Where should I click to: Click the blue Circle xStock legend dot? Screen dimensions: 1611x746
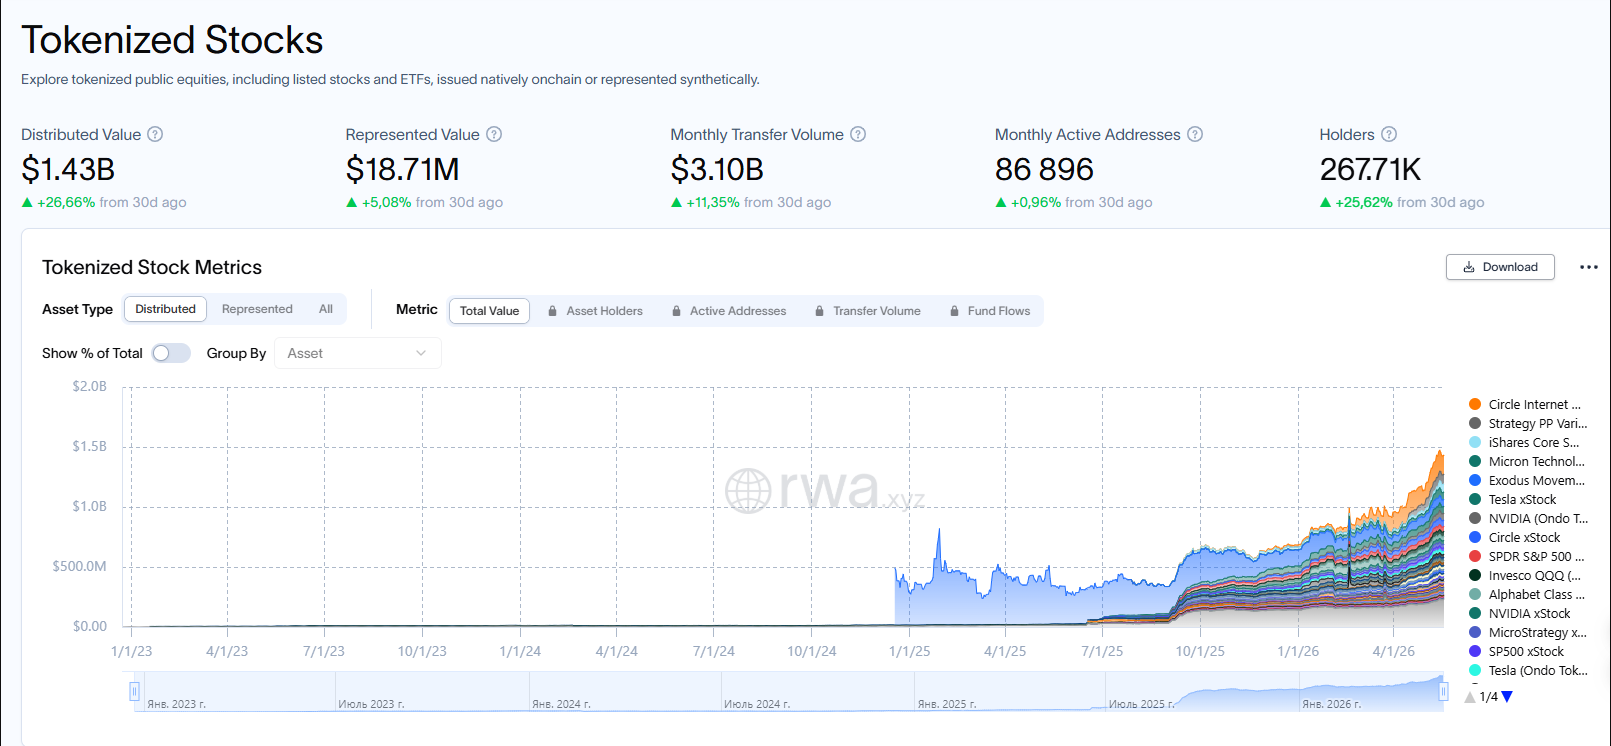[1475, 537]
